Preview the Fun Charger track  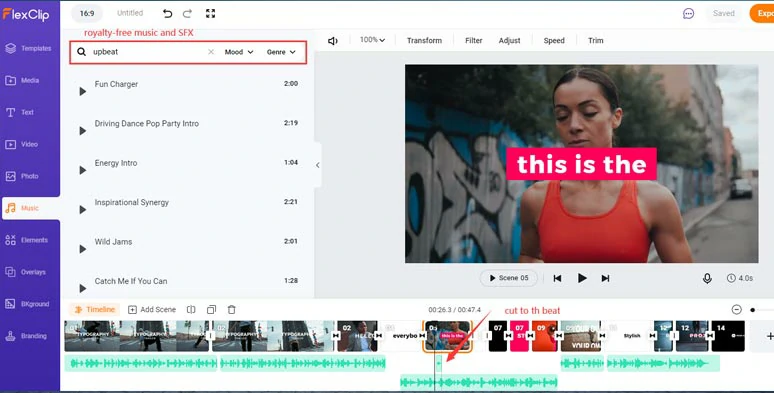82,91
